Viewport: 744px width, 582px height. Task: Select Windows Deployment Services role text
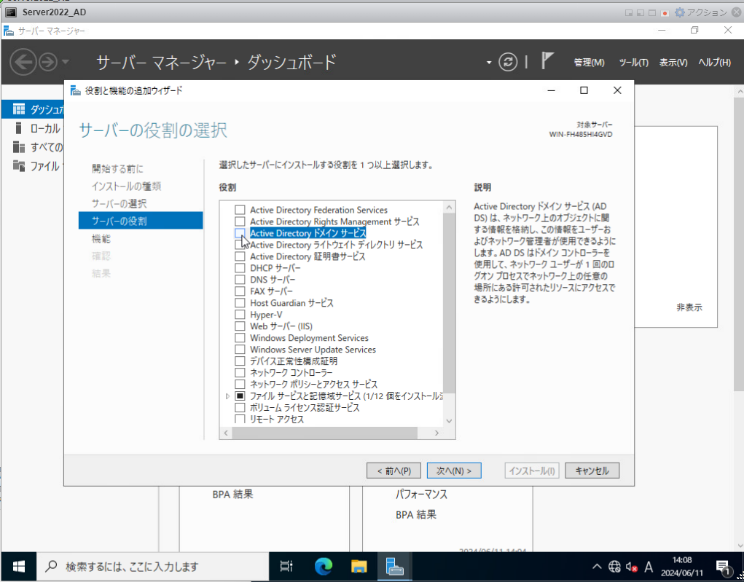pyautogui.click(x=309, y=338)
